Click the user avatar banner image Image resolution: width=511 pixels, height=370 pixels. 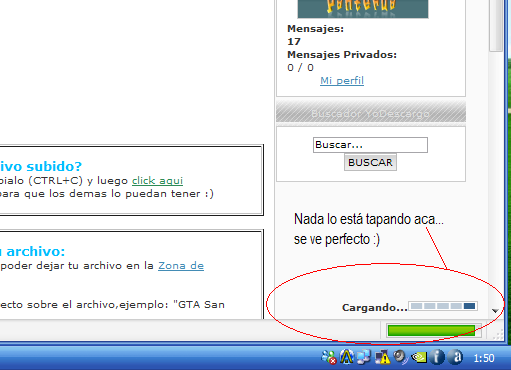click(x=363, y=9)
